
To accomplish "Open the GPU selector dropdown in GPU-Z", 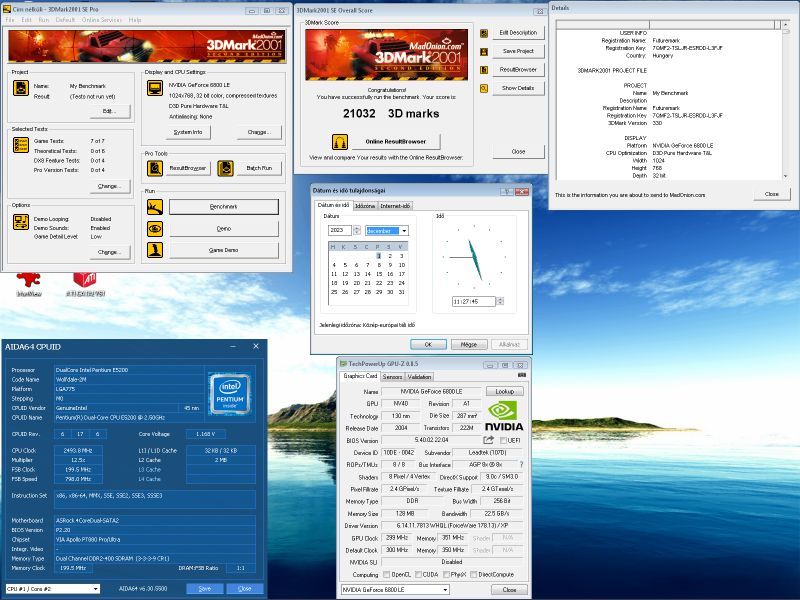I will [445, 590].
